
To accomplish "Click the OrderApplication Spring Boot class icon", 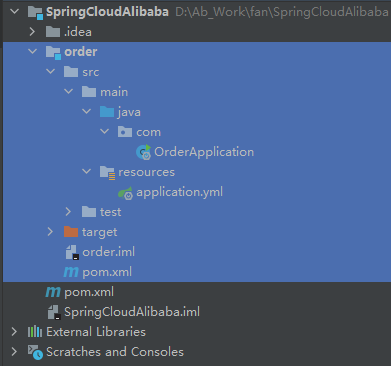I will 144,152.
